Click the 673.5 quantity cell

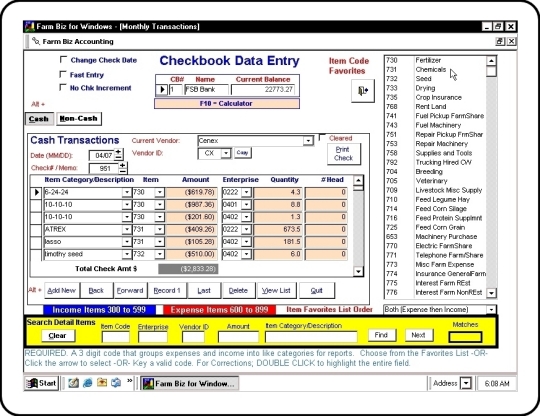click(278, 229)
